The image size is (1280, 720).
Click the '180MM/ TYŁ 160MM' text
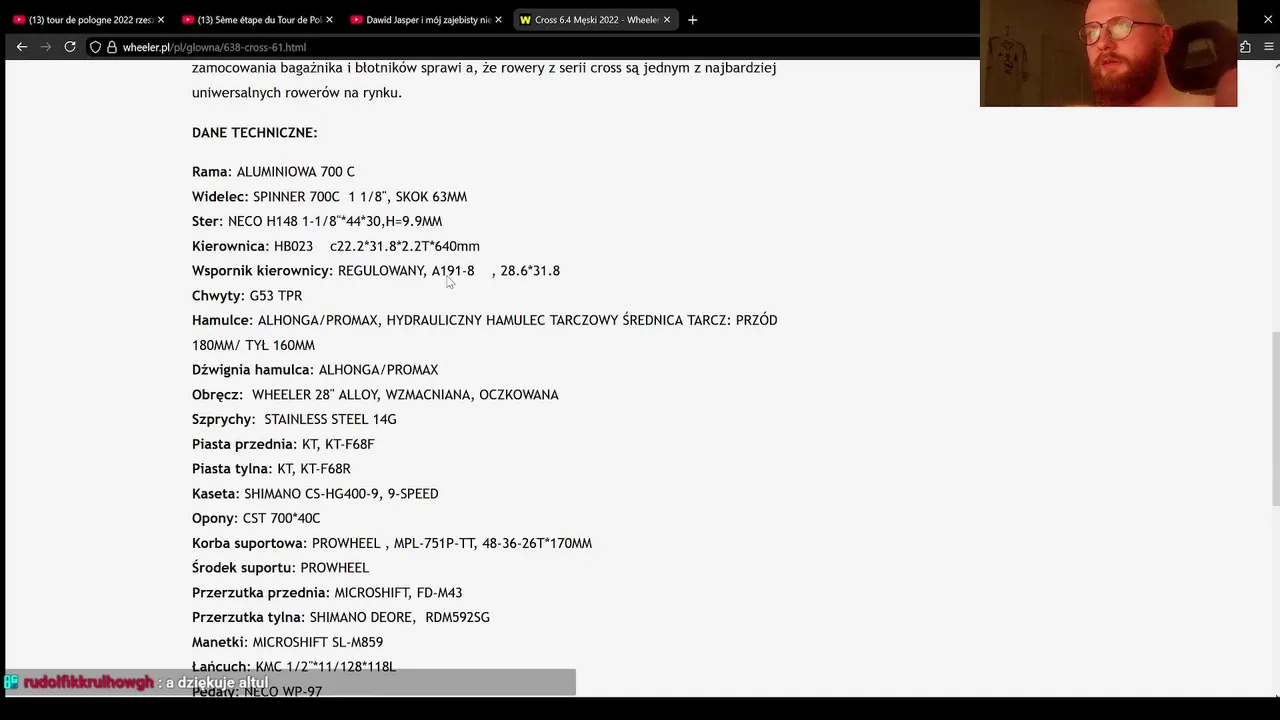tap(253, 345)
